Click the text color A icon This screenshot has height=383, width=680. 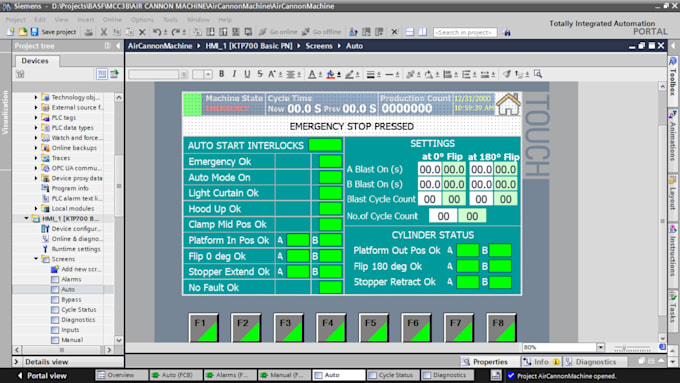pyautogui.click(x=312, y=74)
